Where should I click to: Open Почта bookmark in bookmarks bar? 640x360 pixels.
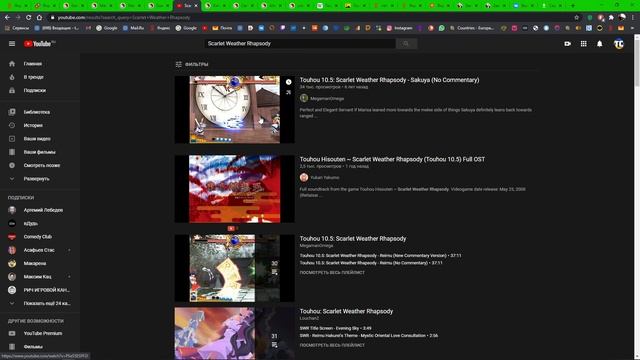[222, 28]
